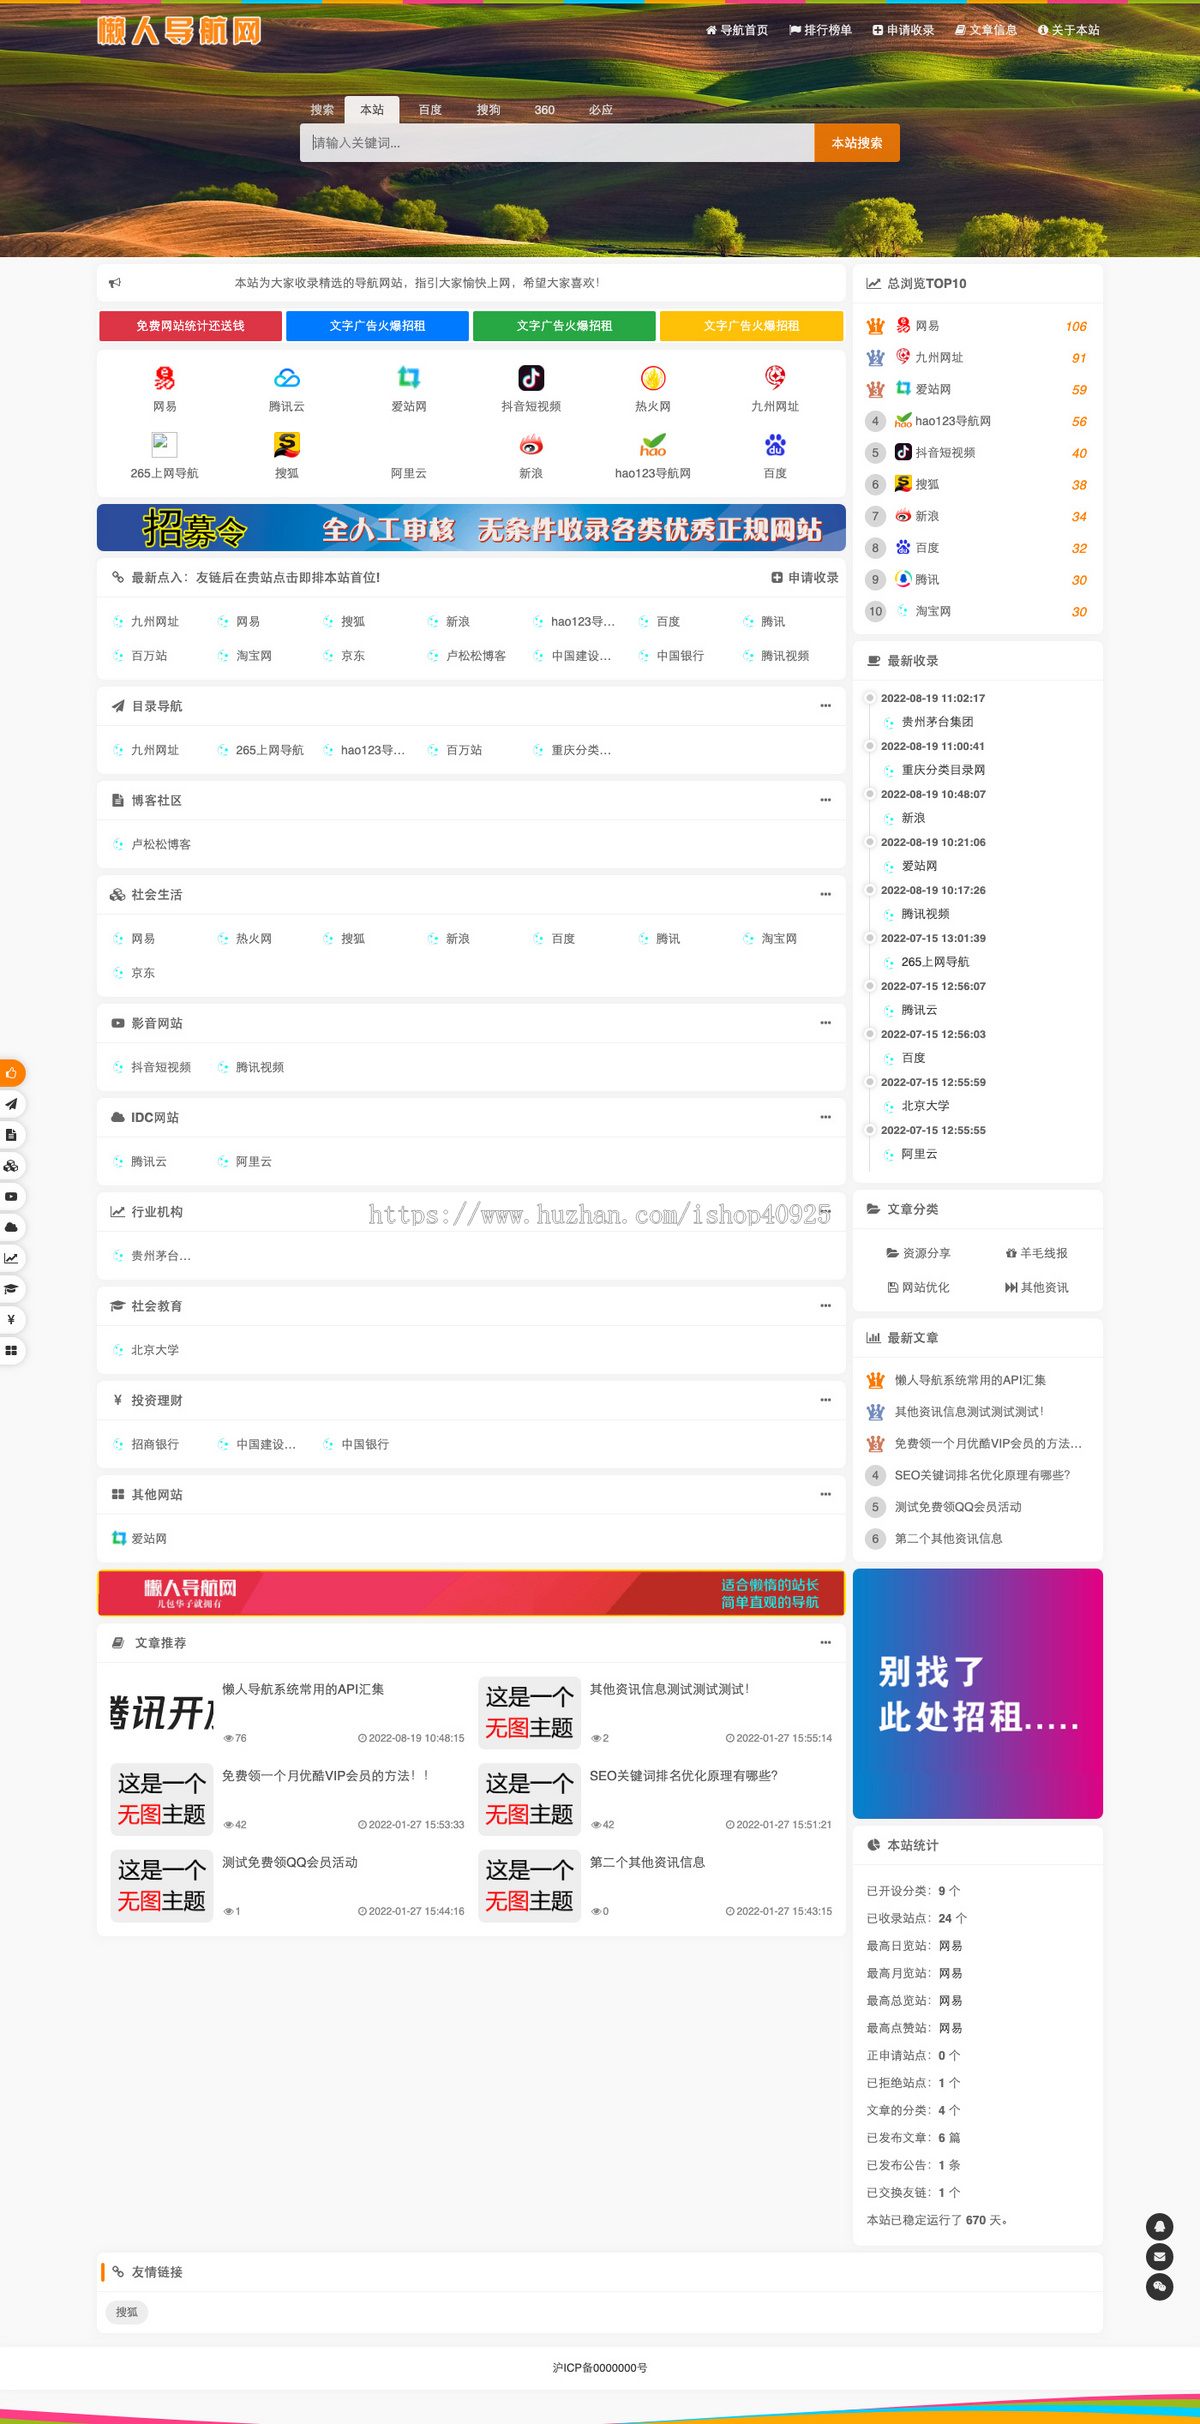The image size is (1200, 2424).
Task: Switch to the 360 search tab
Action: point(544,110)
